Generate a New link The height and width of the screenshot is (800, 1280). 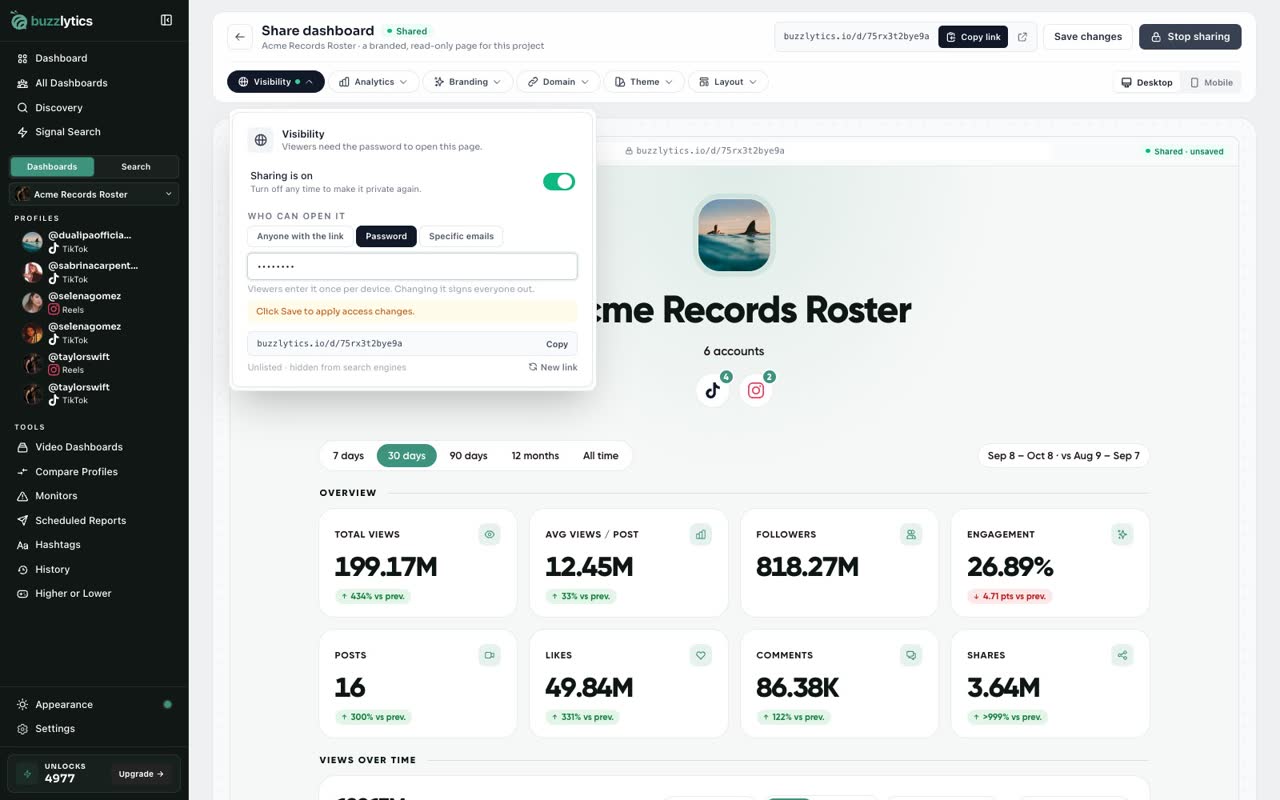[x=553, y=367]
